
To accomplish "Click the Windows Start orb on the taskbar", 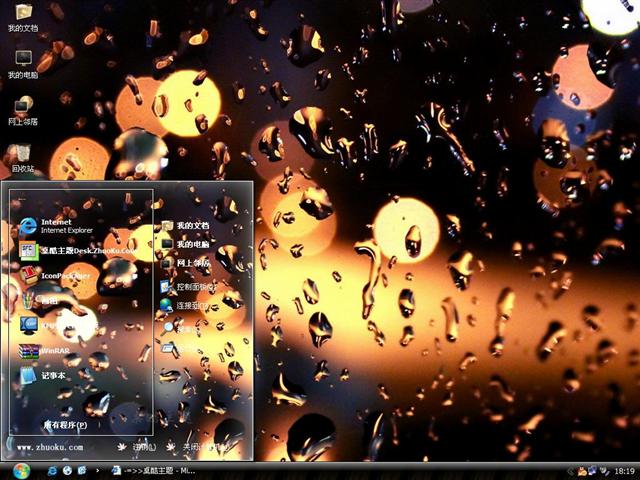I will (x=21, y=471).
